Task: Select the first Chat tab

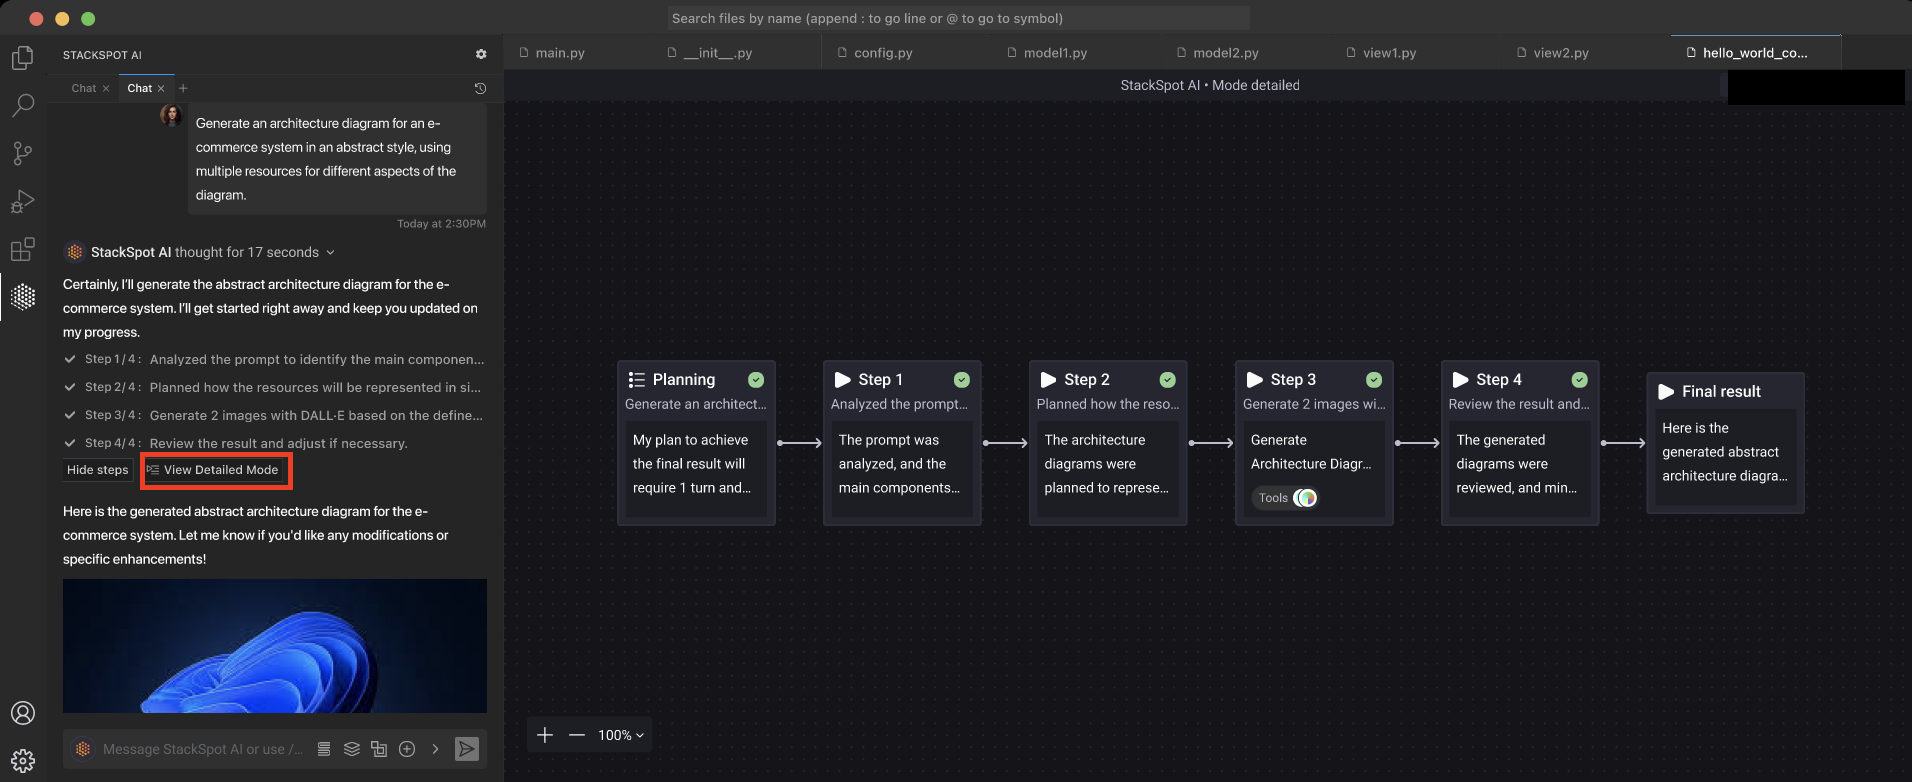Action: click(x=84, y=88)
